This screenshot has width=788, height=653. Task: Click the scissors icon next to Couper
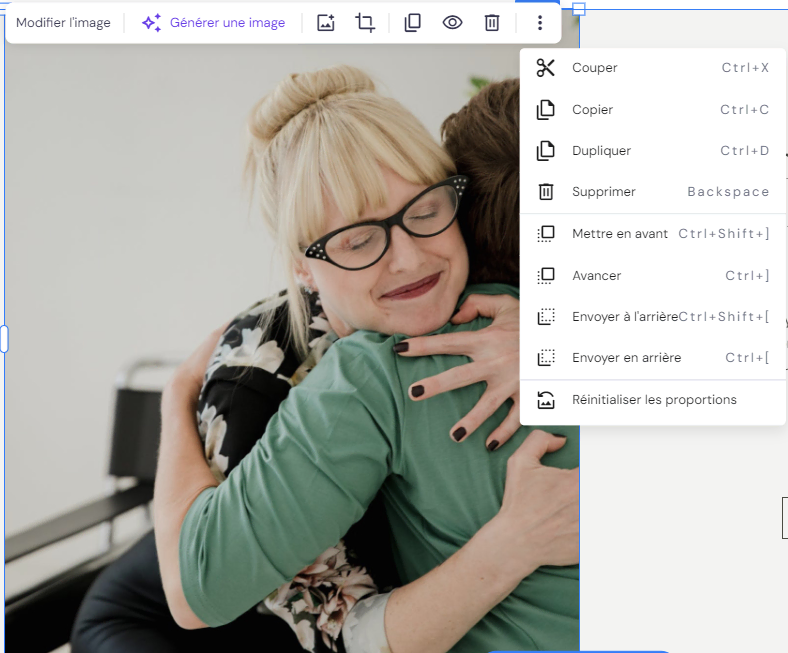click(545, 68)
